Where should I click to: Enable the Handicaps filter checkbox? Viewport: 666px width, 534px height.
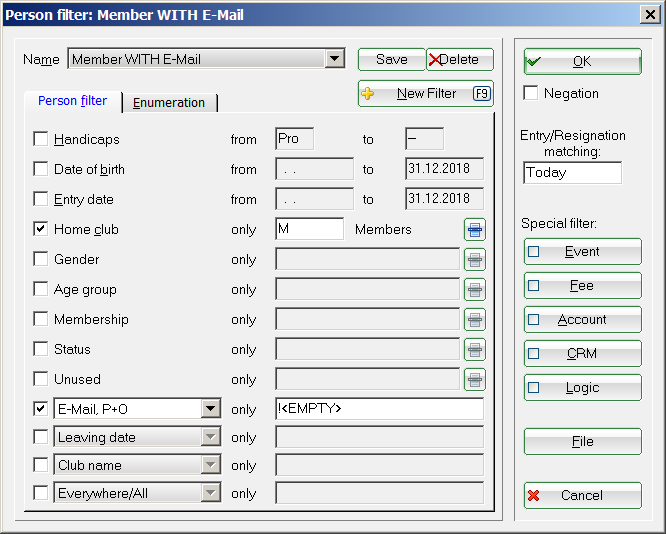click(41, 139)
